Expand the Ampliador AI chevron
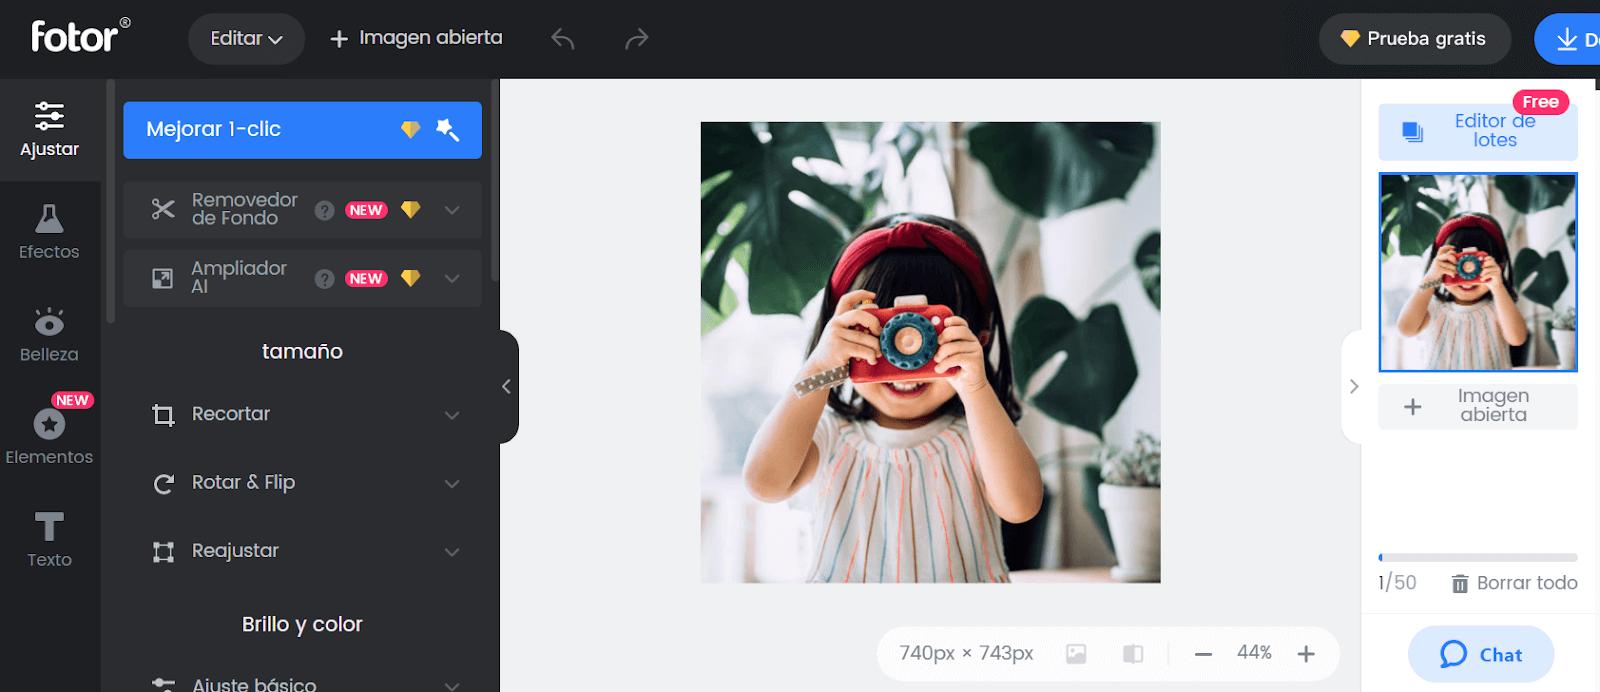 tap(452, 279)
